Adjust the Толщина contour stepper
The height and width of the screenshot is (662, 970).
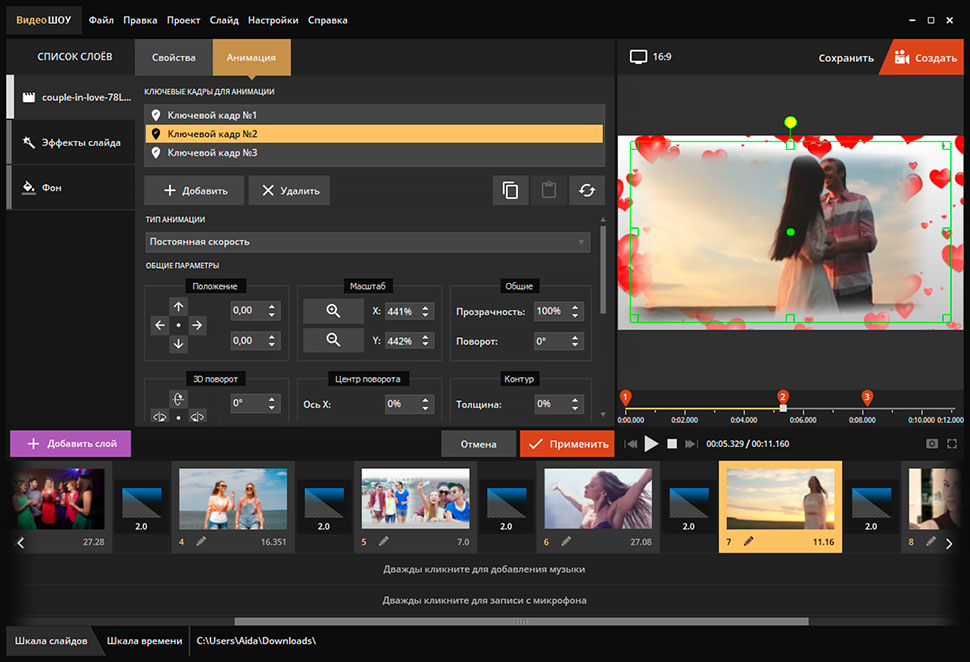coord(575,404)
